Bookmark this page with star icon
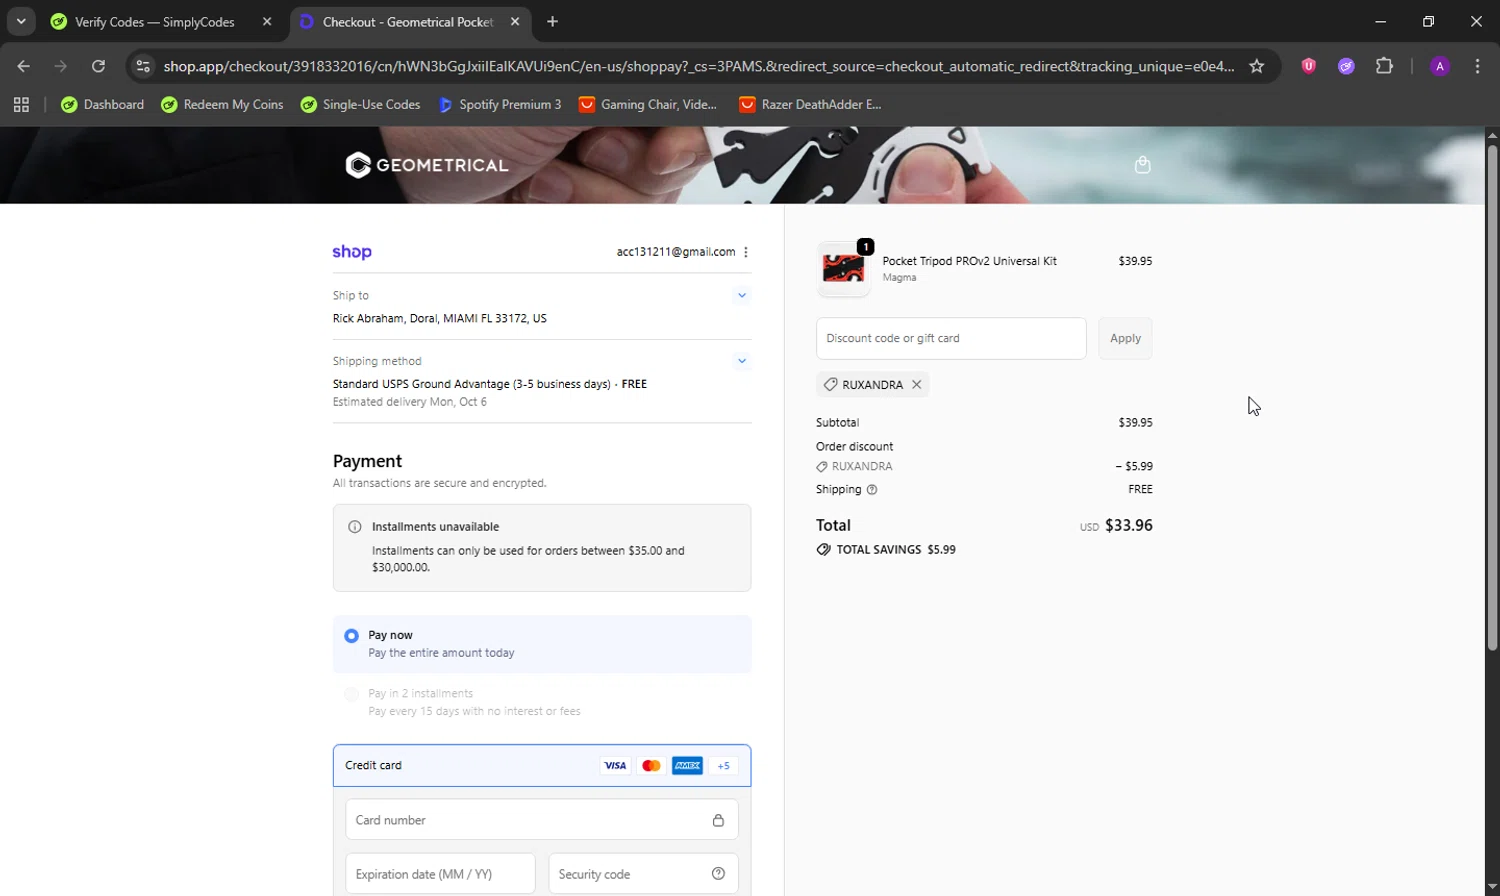Image resolution: width=1500 pixels, height=896 pixels. pyautogui.click(x=1257, y=66)
